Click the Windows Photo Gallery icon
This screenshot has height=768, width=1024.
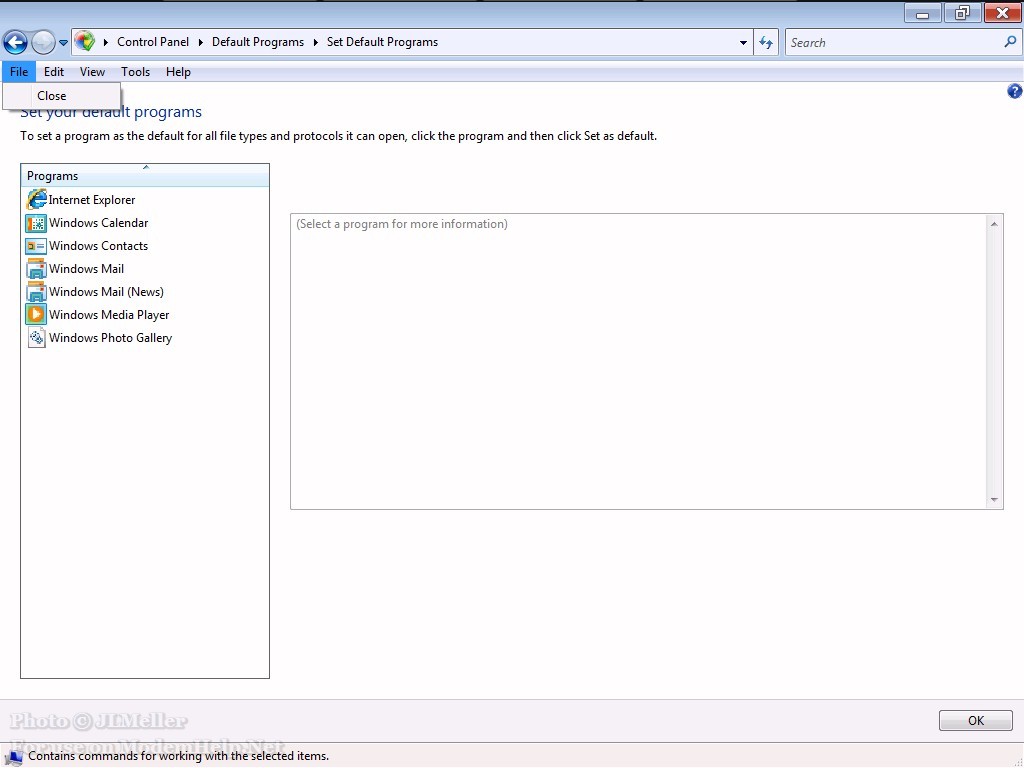(37, 338)
